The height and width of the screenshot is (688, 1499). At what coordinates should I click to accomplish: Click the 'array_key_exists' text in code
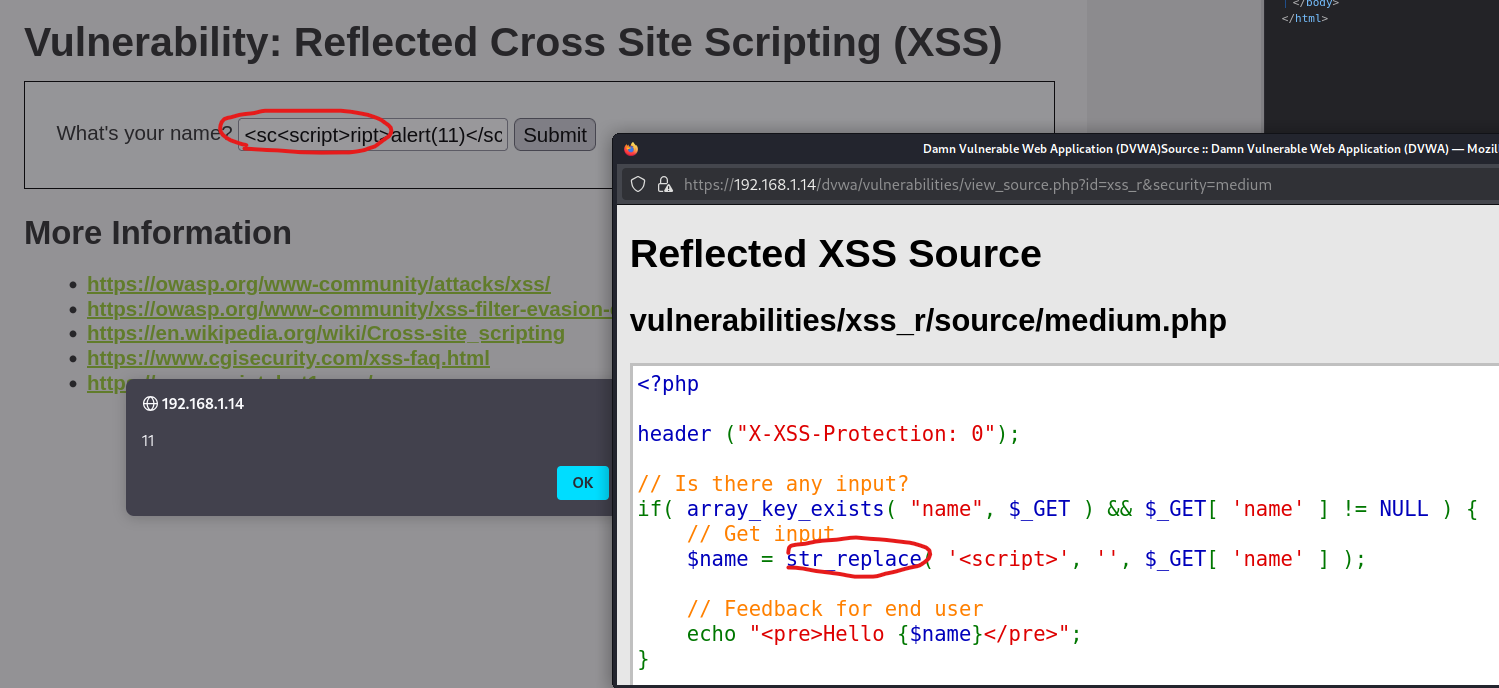tap(785, 509)
